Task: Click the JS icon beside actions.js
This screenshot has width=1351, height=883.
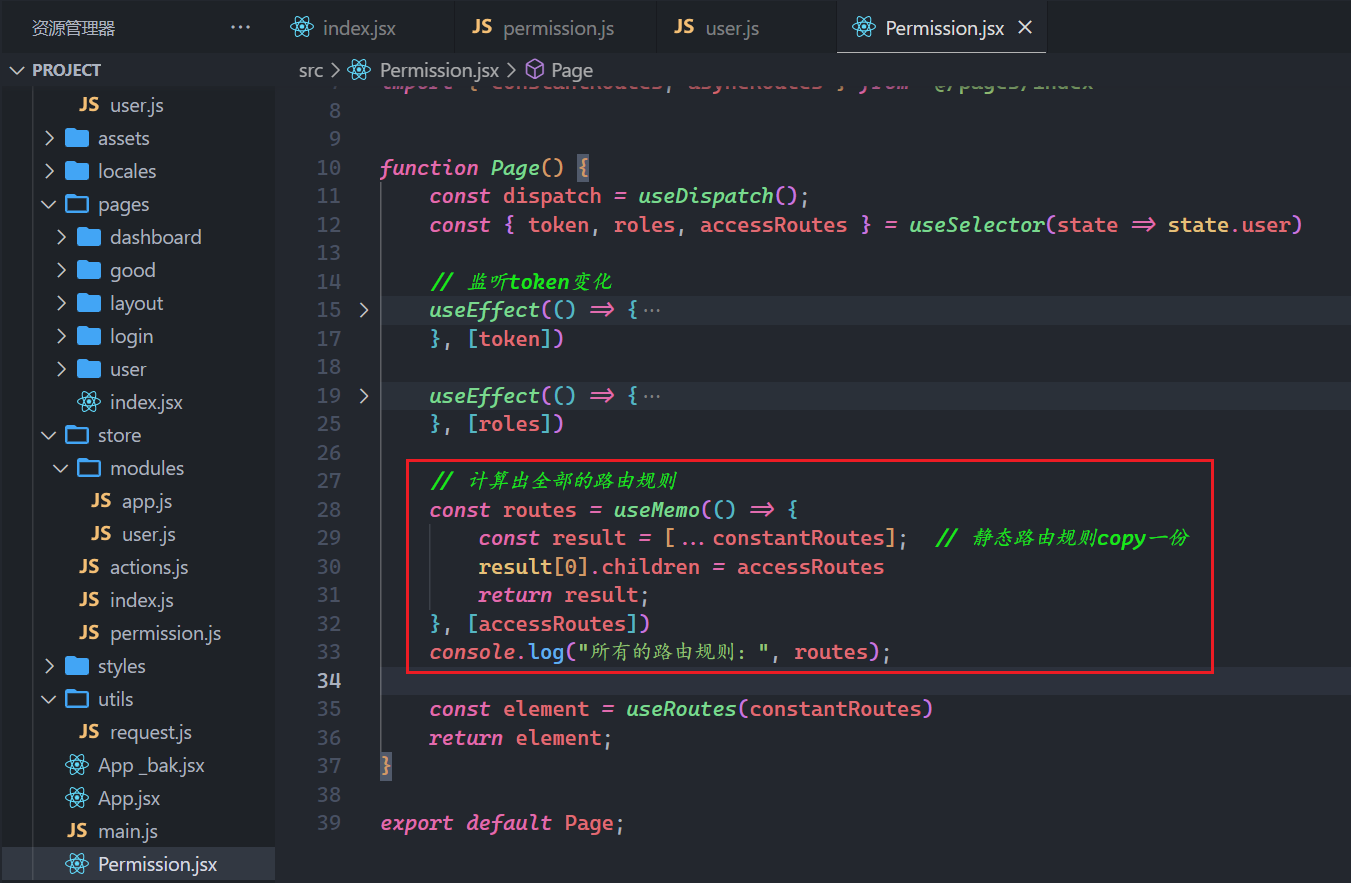Action: tap(89, 567)
